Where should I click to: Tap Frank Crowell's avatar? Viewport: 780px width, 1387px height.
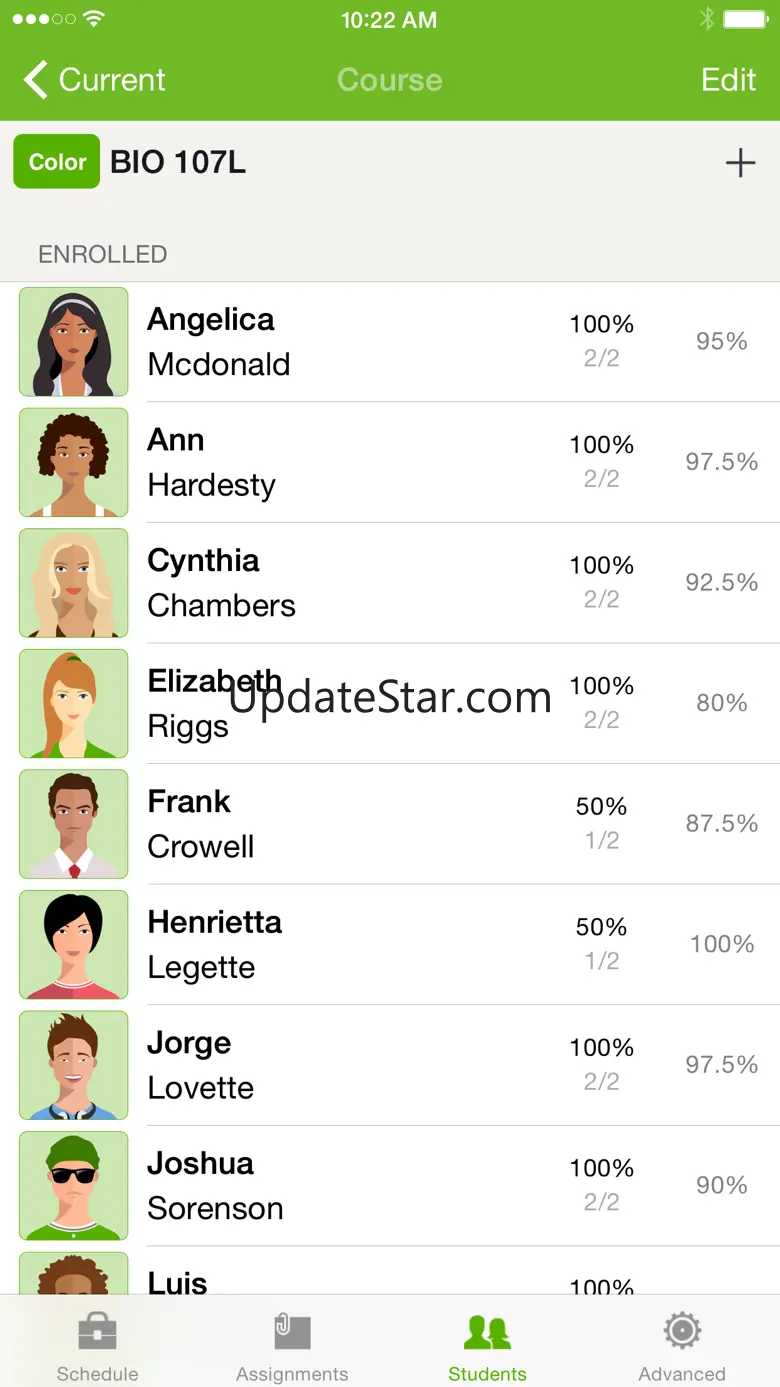[x=74, y=824]
